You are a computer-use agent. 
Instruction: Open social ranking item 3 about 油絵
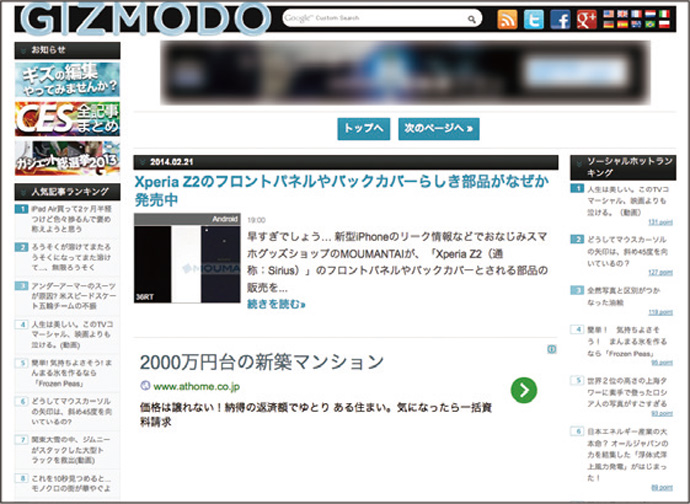624,296
